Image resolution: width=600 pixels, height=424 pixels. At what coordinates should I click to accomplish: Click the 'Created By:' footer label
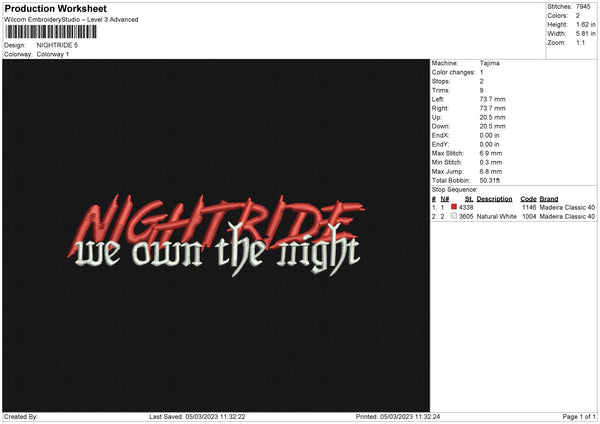21,417
